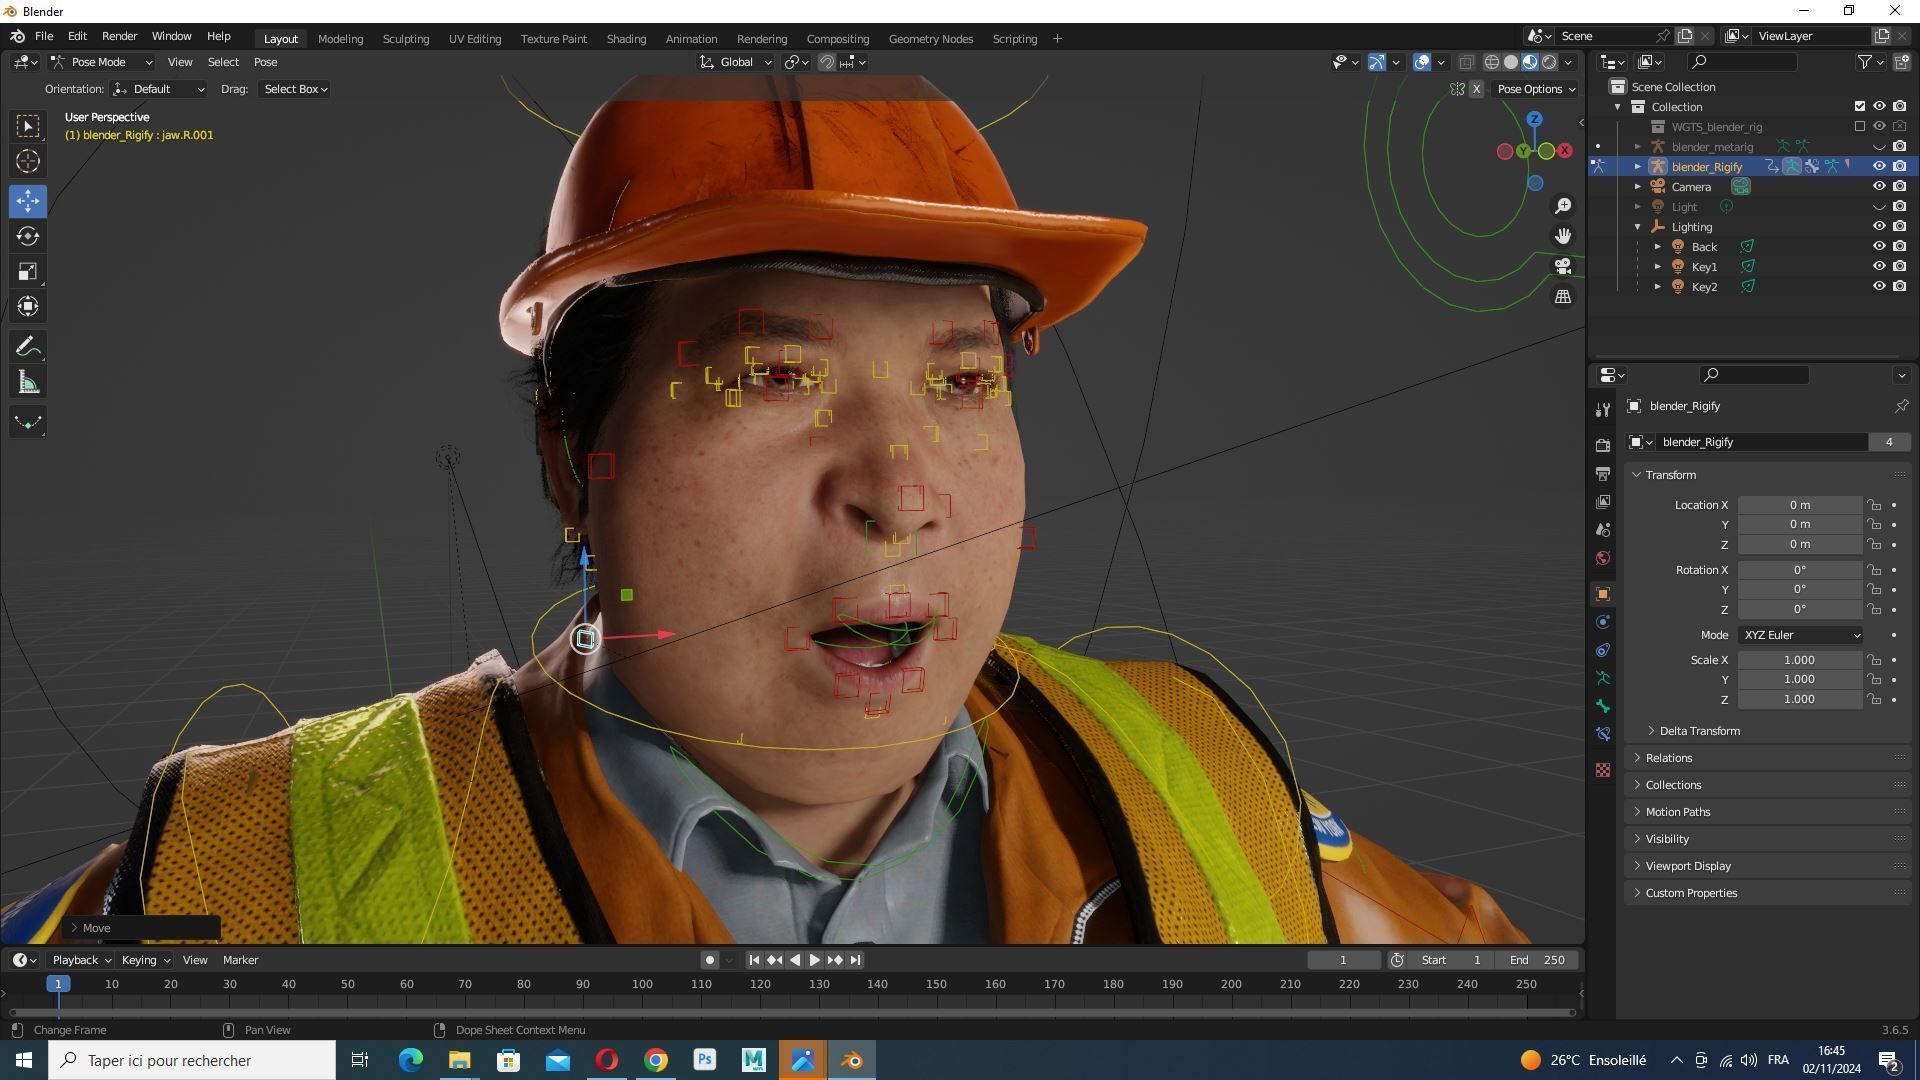Hide the Camera object in viewport

point(1879,187)
